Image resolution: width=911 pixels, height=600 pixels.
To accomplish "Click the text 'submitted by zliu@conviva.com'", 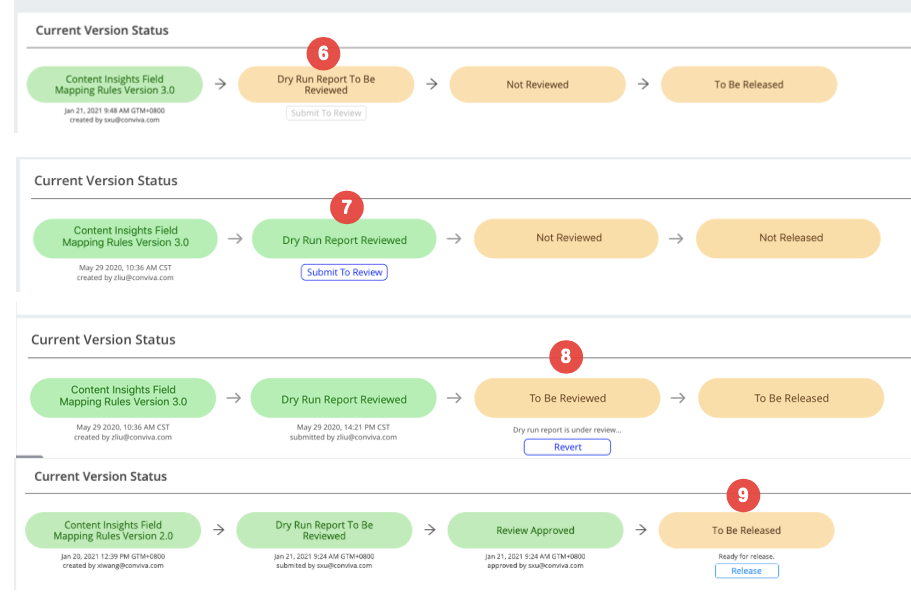I will click(x=343, y=437).
